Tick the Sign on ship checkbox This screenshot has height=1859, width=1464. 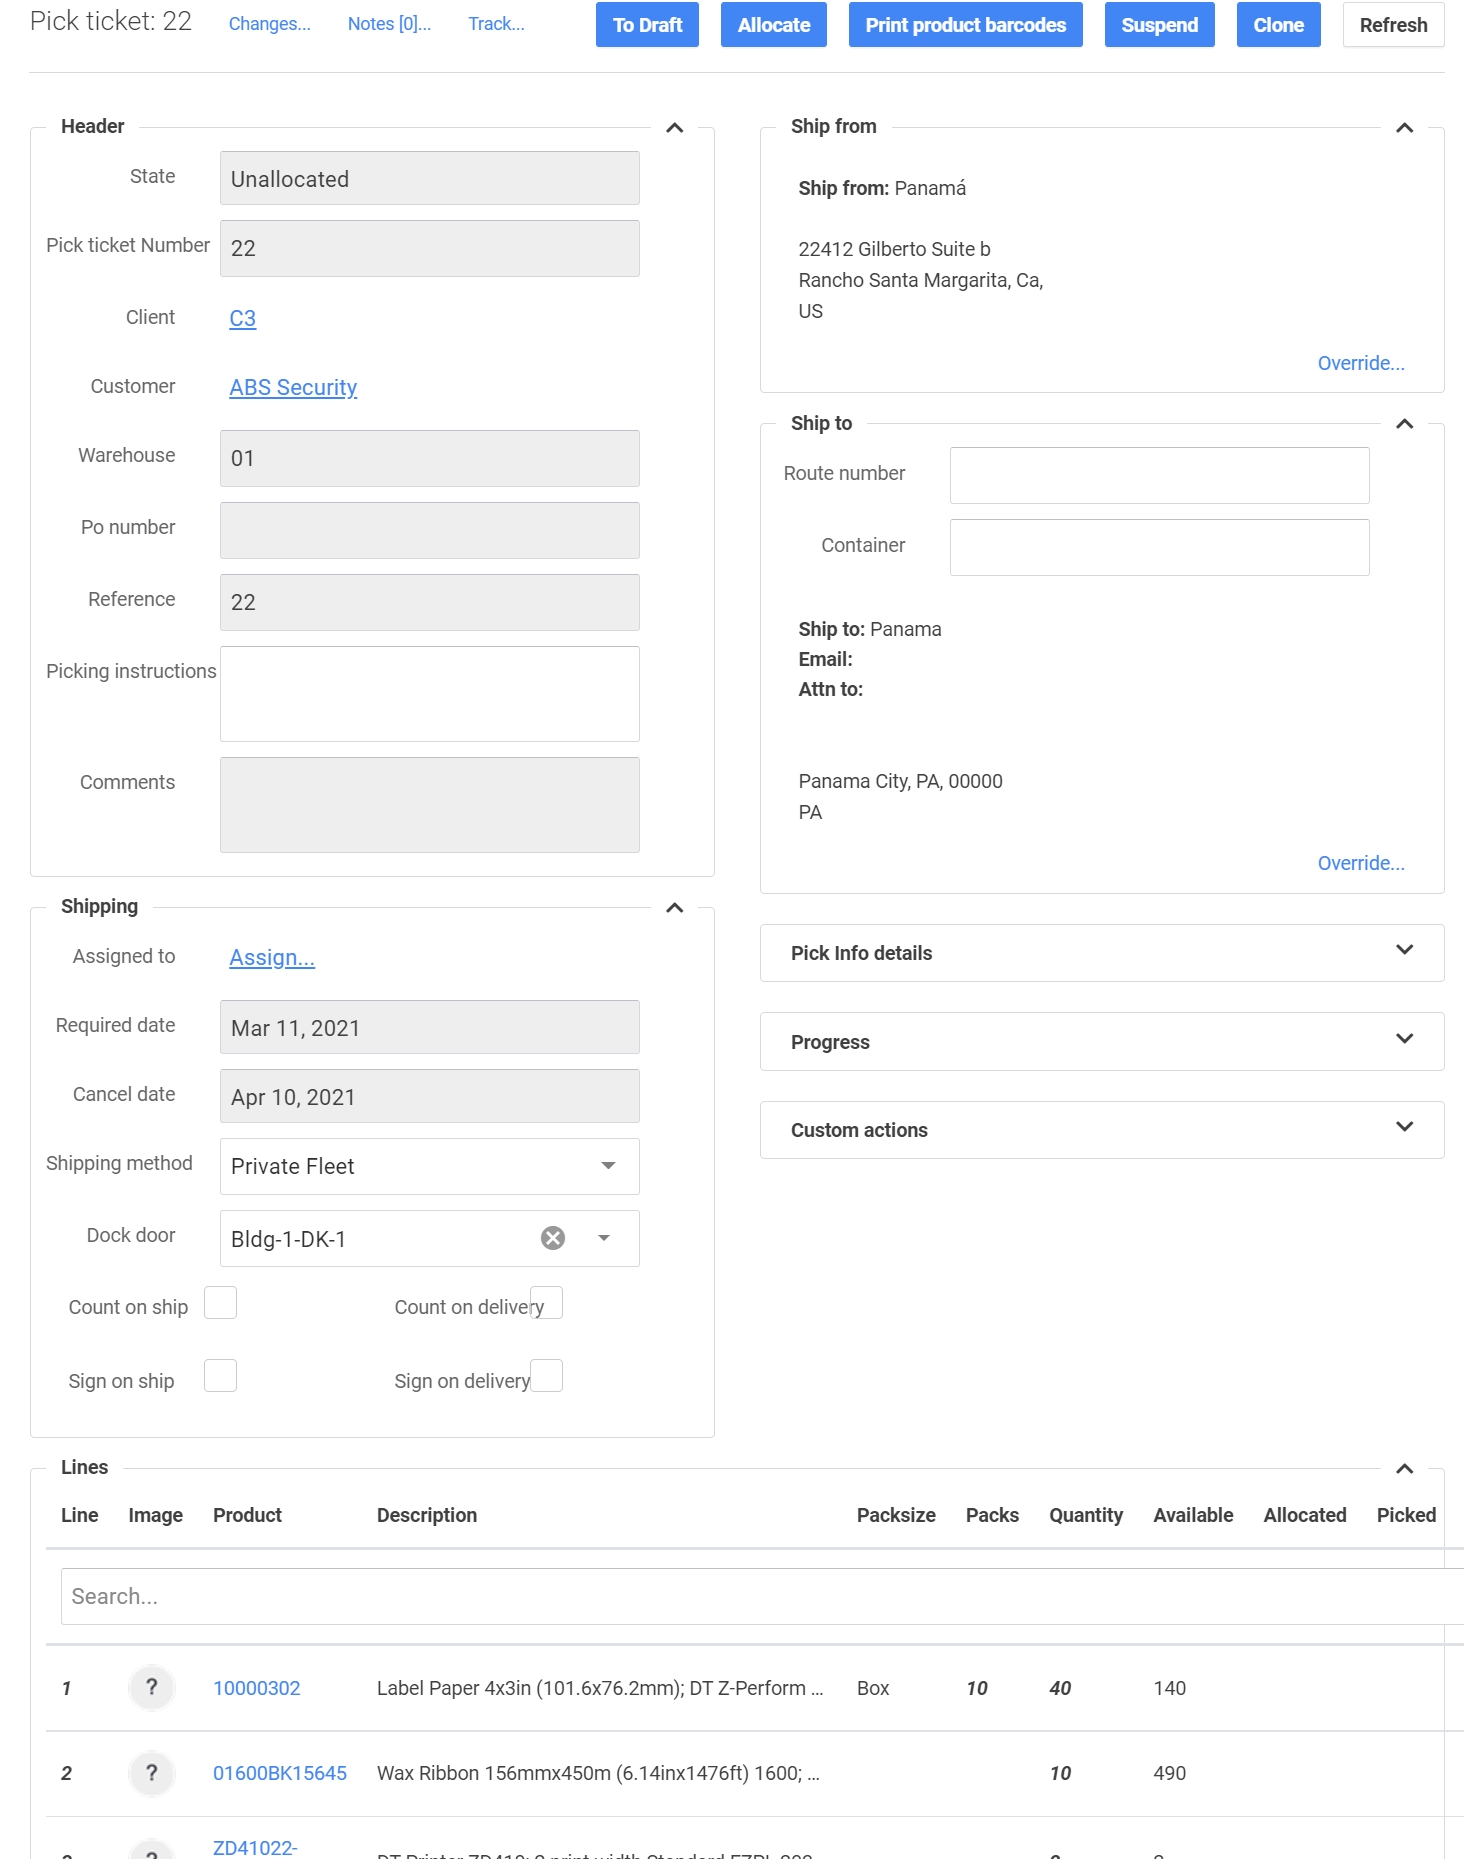220,1376
